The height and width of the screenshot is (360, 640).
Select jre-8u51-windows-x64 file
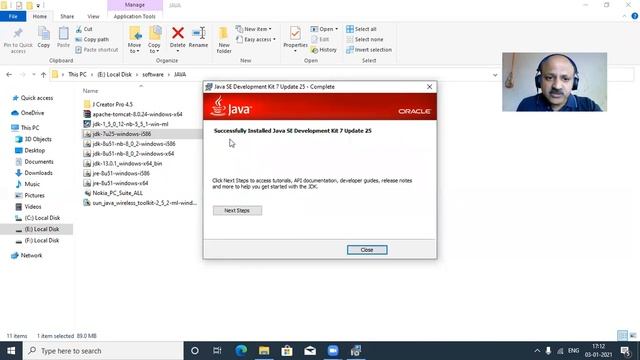click(116, 183)
